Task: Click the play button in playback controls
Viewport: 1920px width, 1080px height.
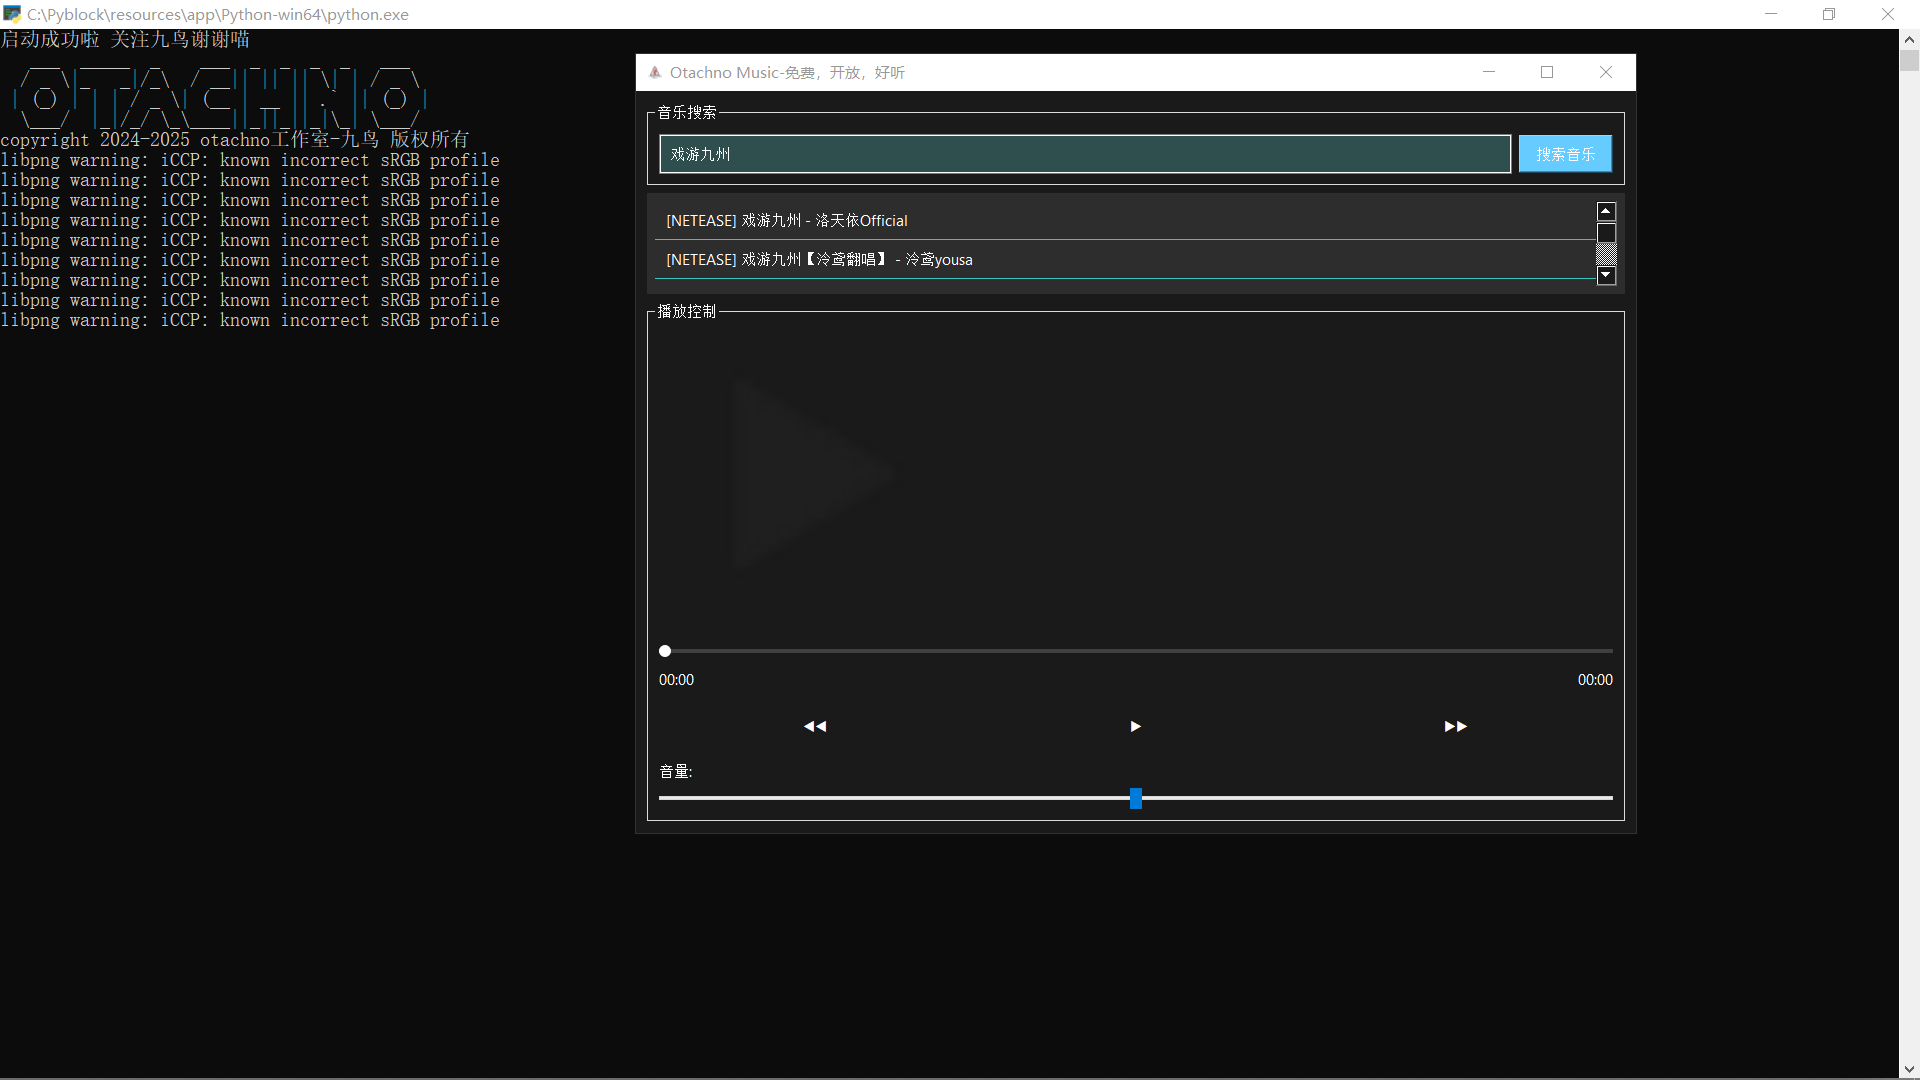Action: (x=1135, y=726)
